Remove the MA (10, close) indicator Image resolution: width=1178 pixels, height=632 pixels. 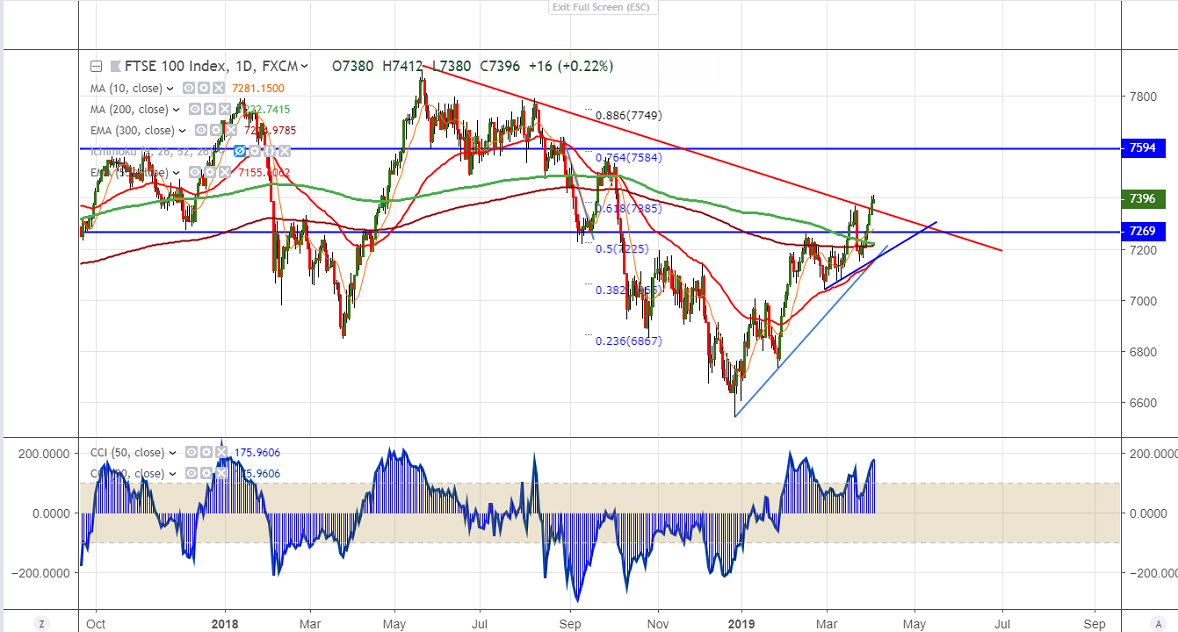pyautogui.click(x=219, y=88)
